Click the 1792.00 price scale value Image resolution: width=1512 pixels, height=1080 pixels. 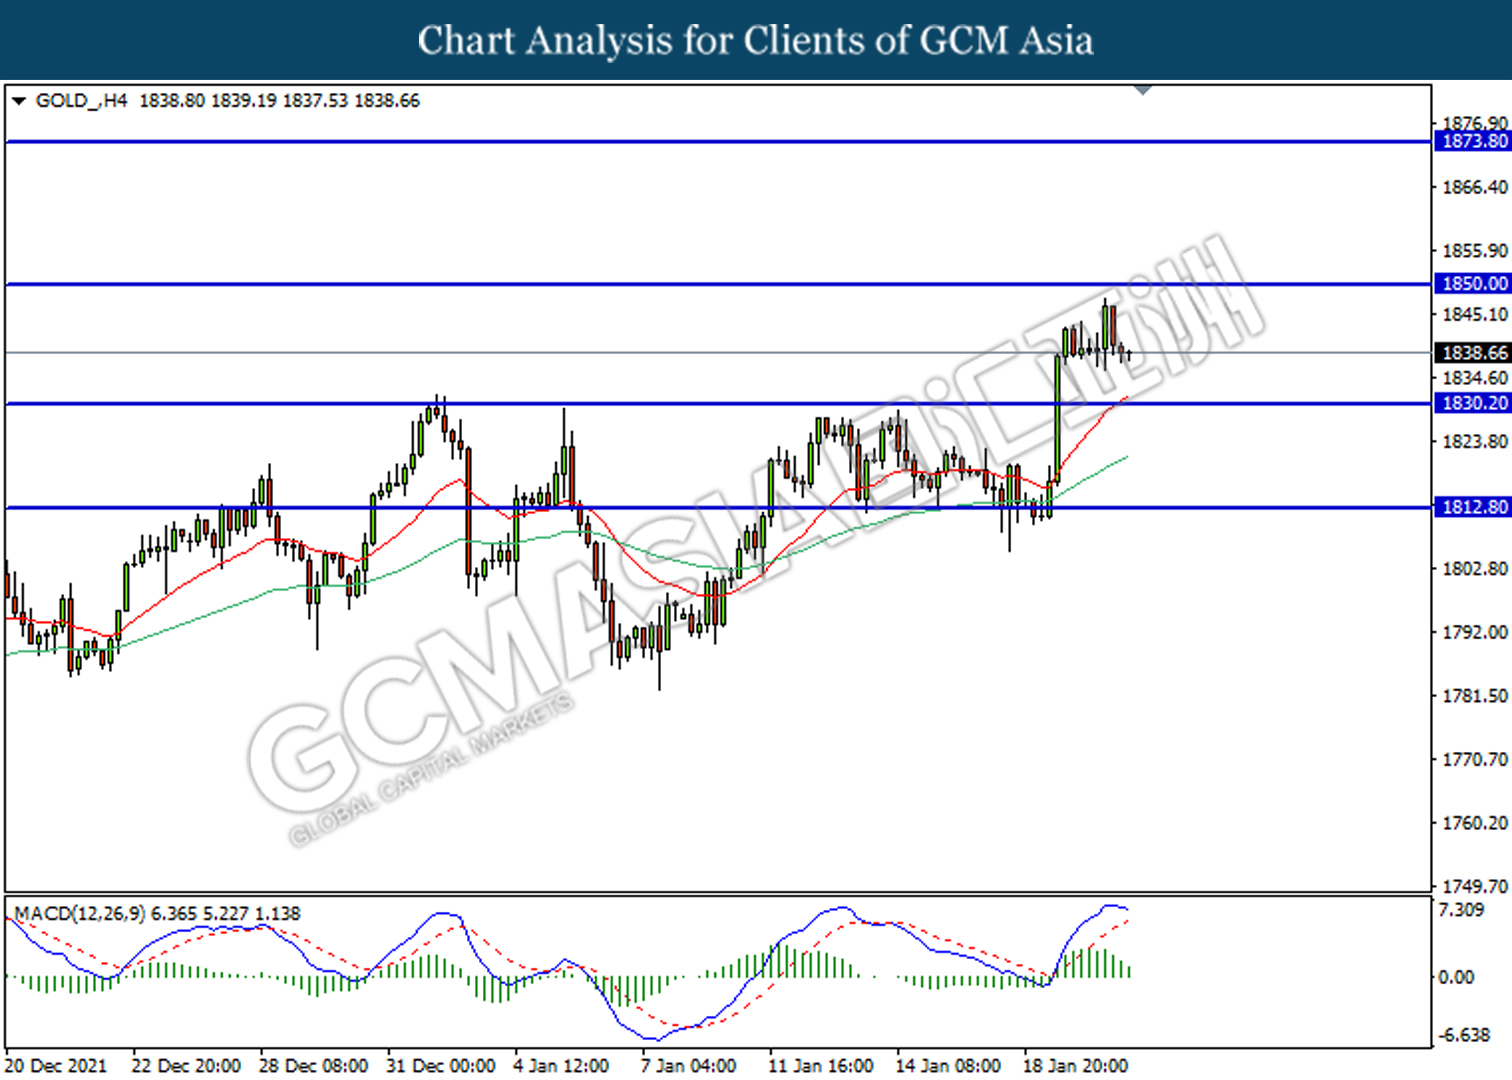(x=1474, y=632)
